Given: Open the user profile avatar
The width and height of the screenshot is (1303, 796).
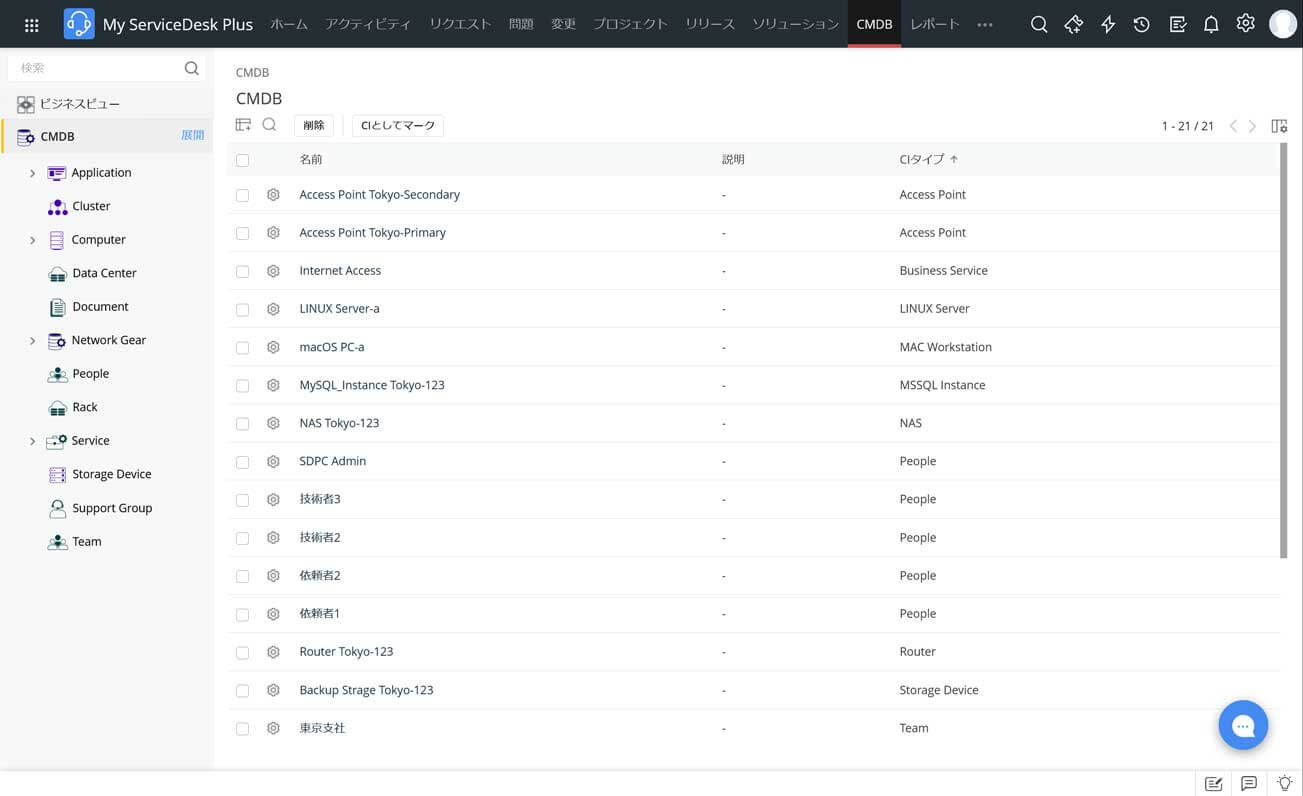Looking at the screenshot, I should tap(1282, 24).
